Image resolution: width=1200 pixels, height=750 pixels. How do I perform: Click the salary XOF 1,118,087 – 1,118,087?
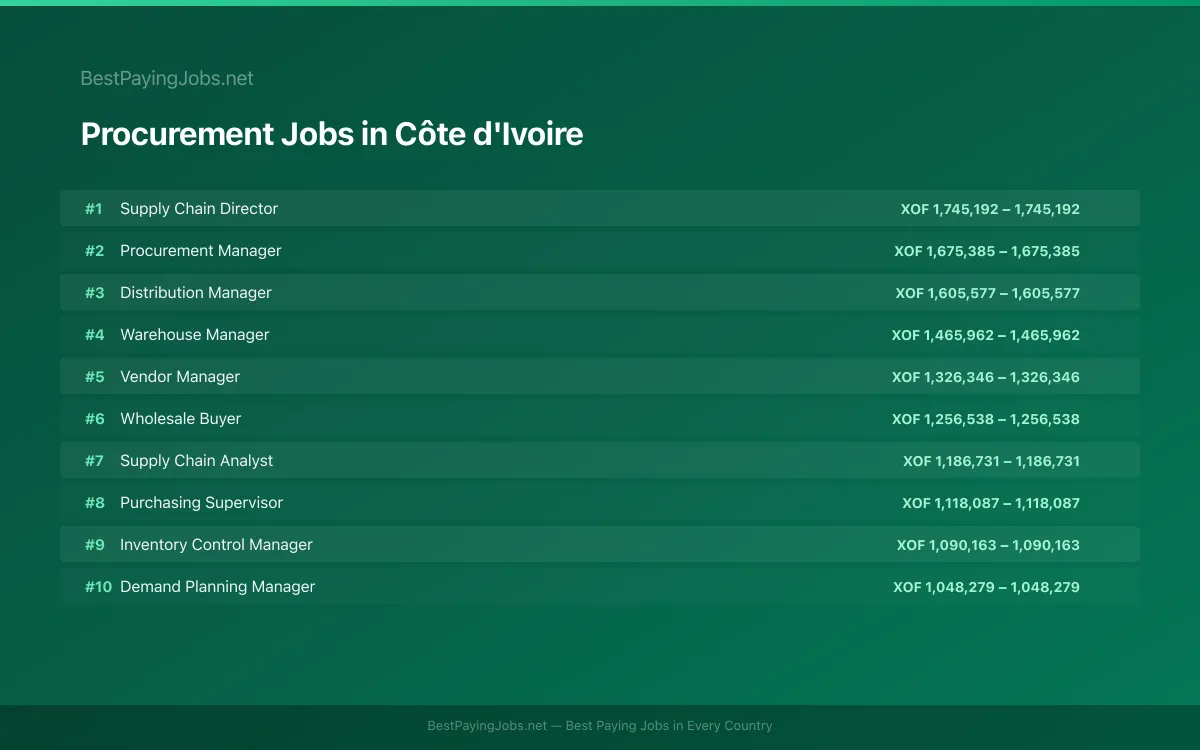[x=991, y=503]
